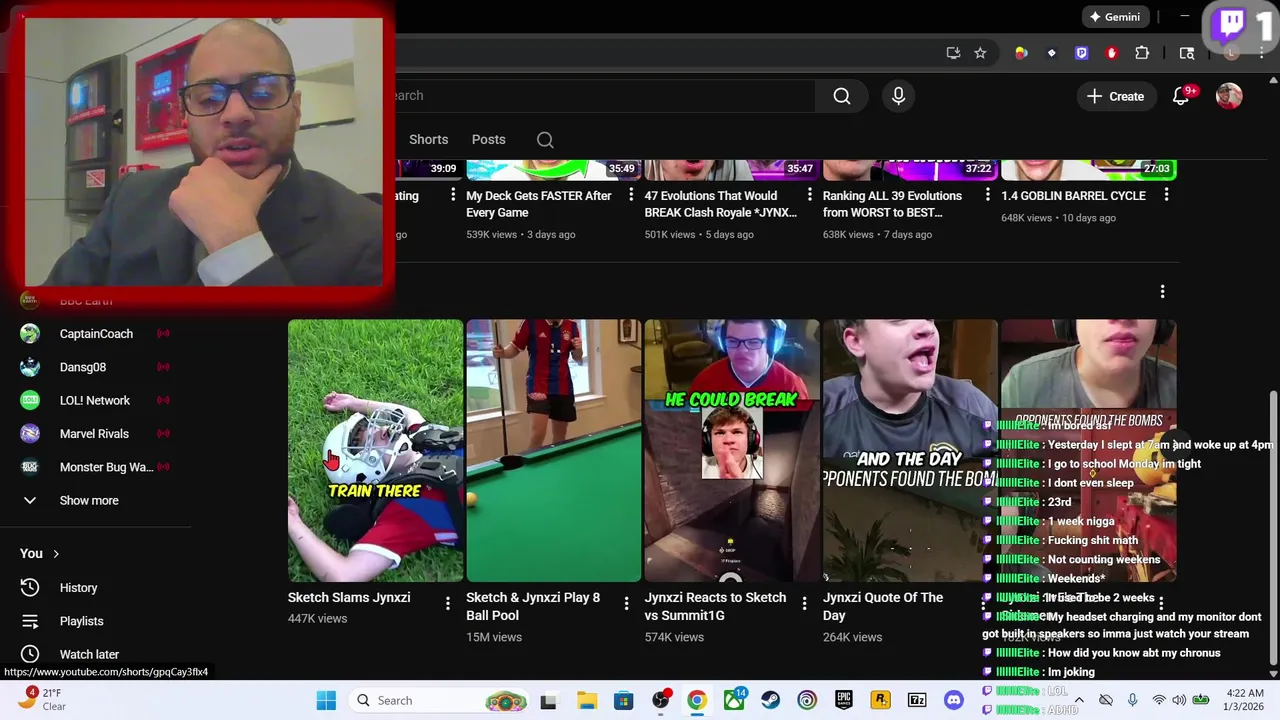Open OBS Studio from the taskbar
1280x720 pixels.
661,701
